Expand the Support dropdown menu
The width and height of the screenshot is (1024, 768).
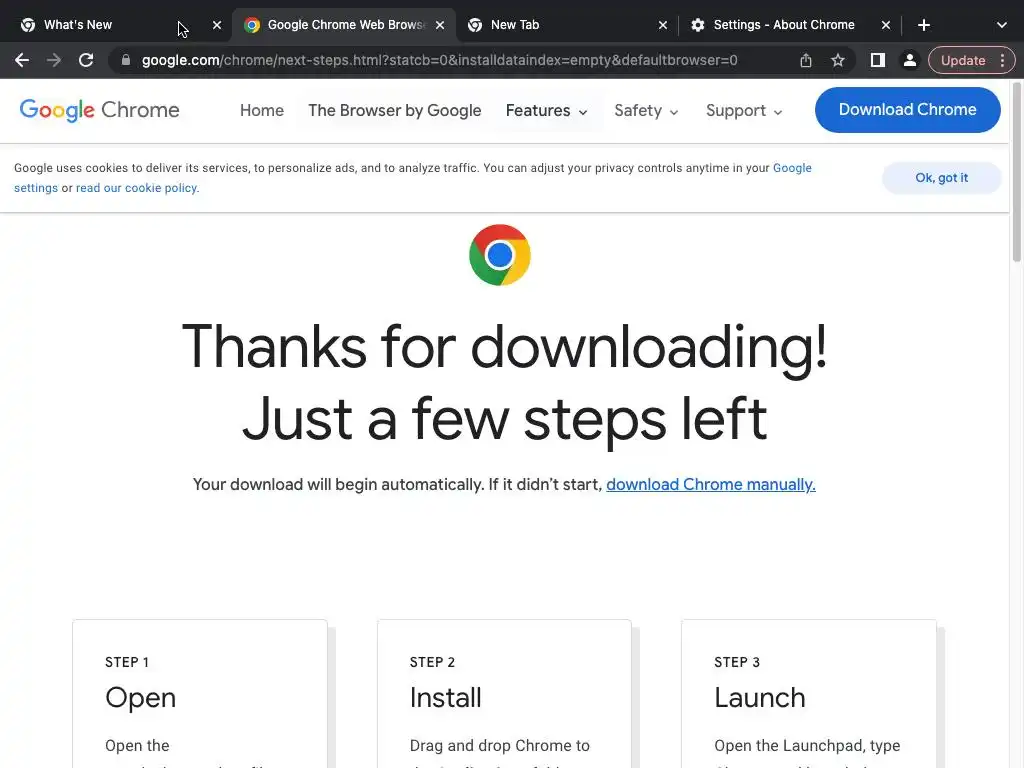744,110
